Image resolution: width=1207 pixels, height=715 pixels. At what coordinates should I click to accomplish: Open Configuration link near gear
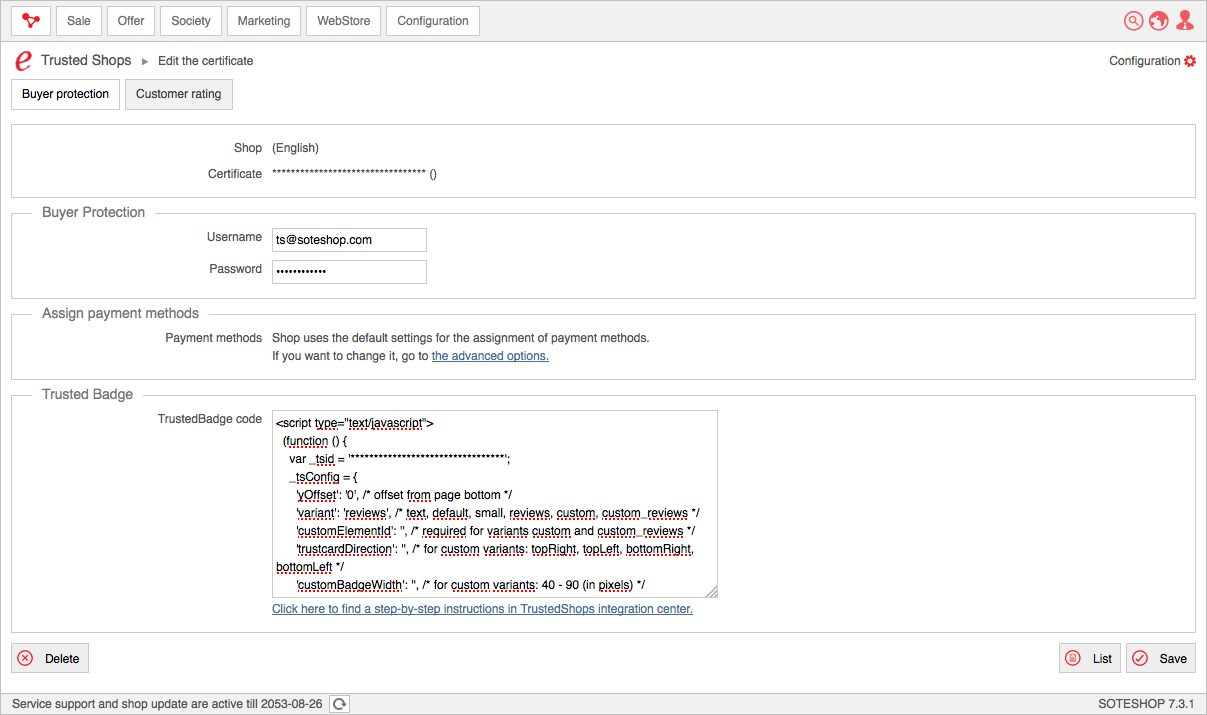1145,61
